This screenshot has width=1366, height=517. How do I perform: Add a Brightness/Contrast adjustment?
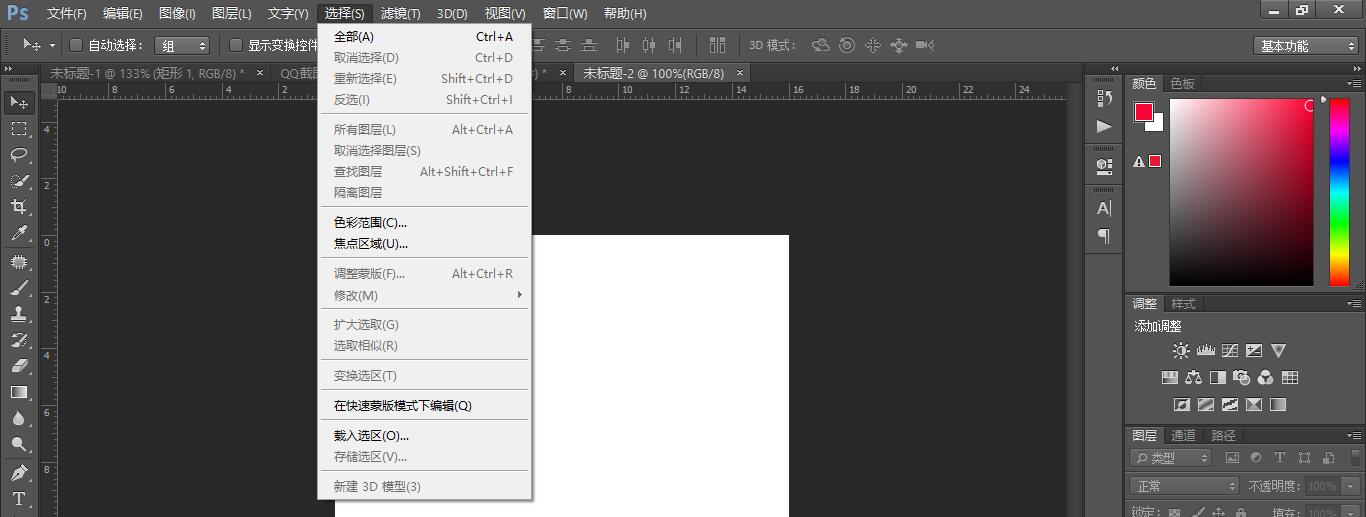click(1182, 351)
